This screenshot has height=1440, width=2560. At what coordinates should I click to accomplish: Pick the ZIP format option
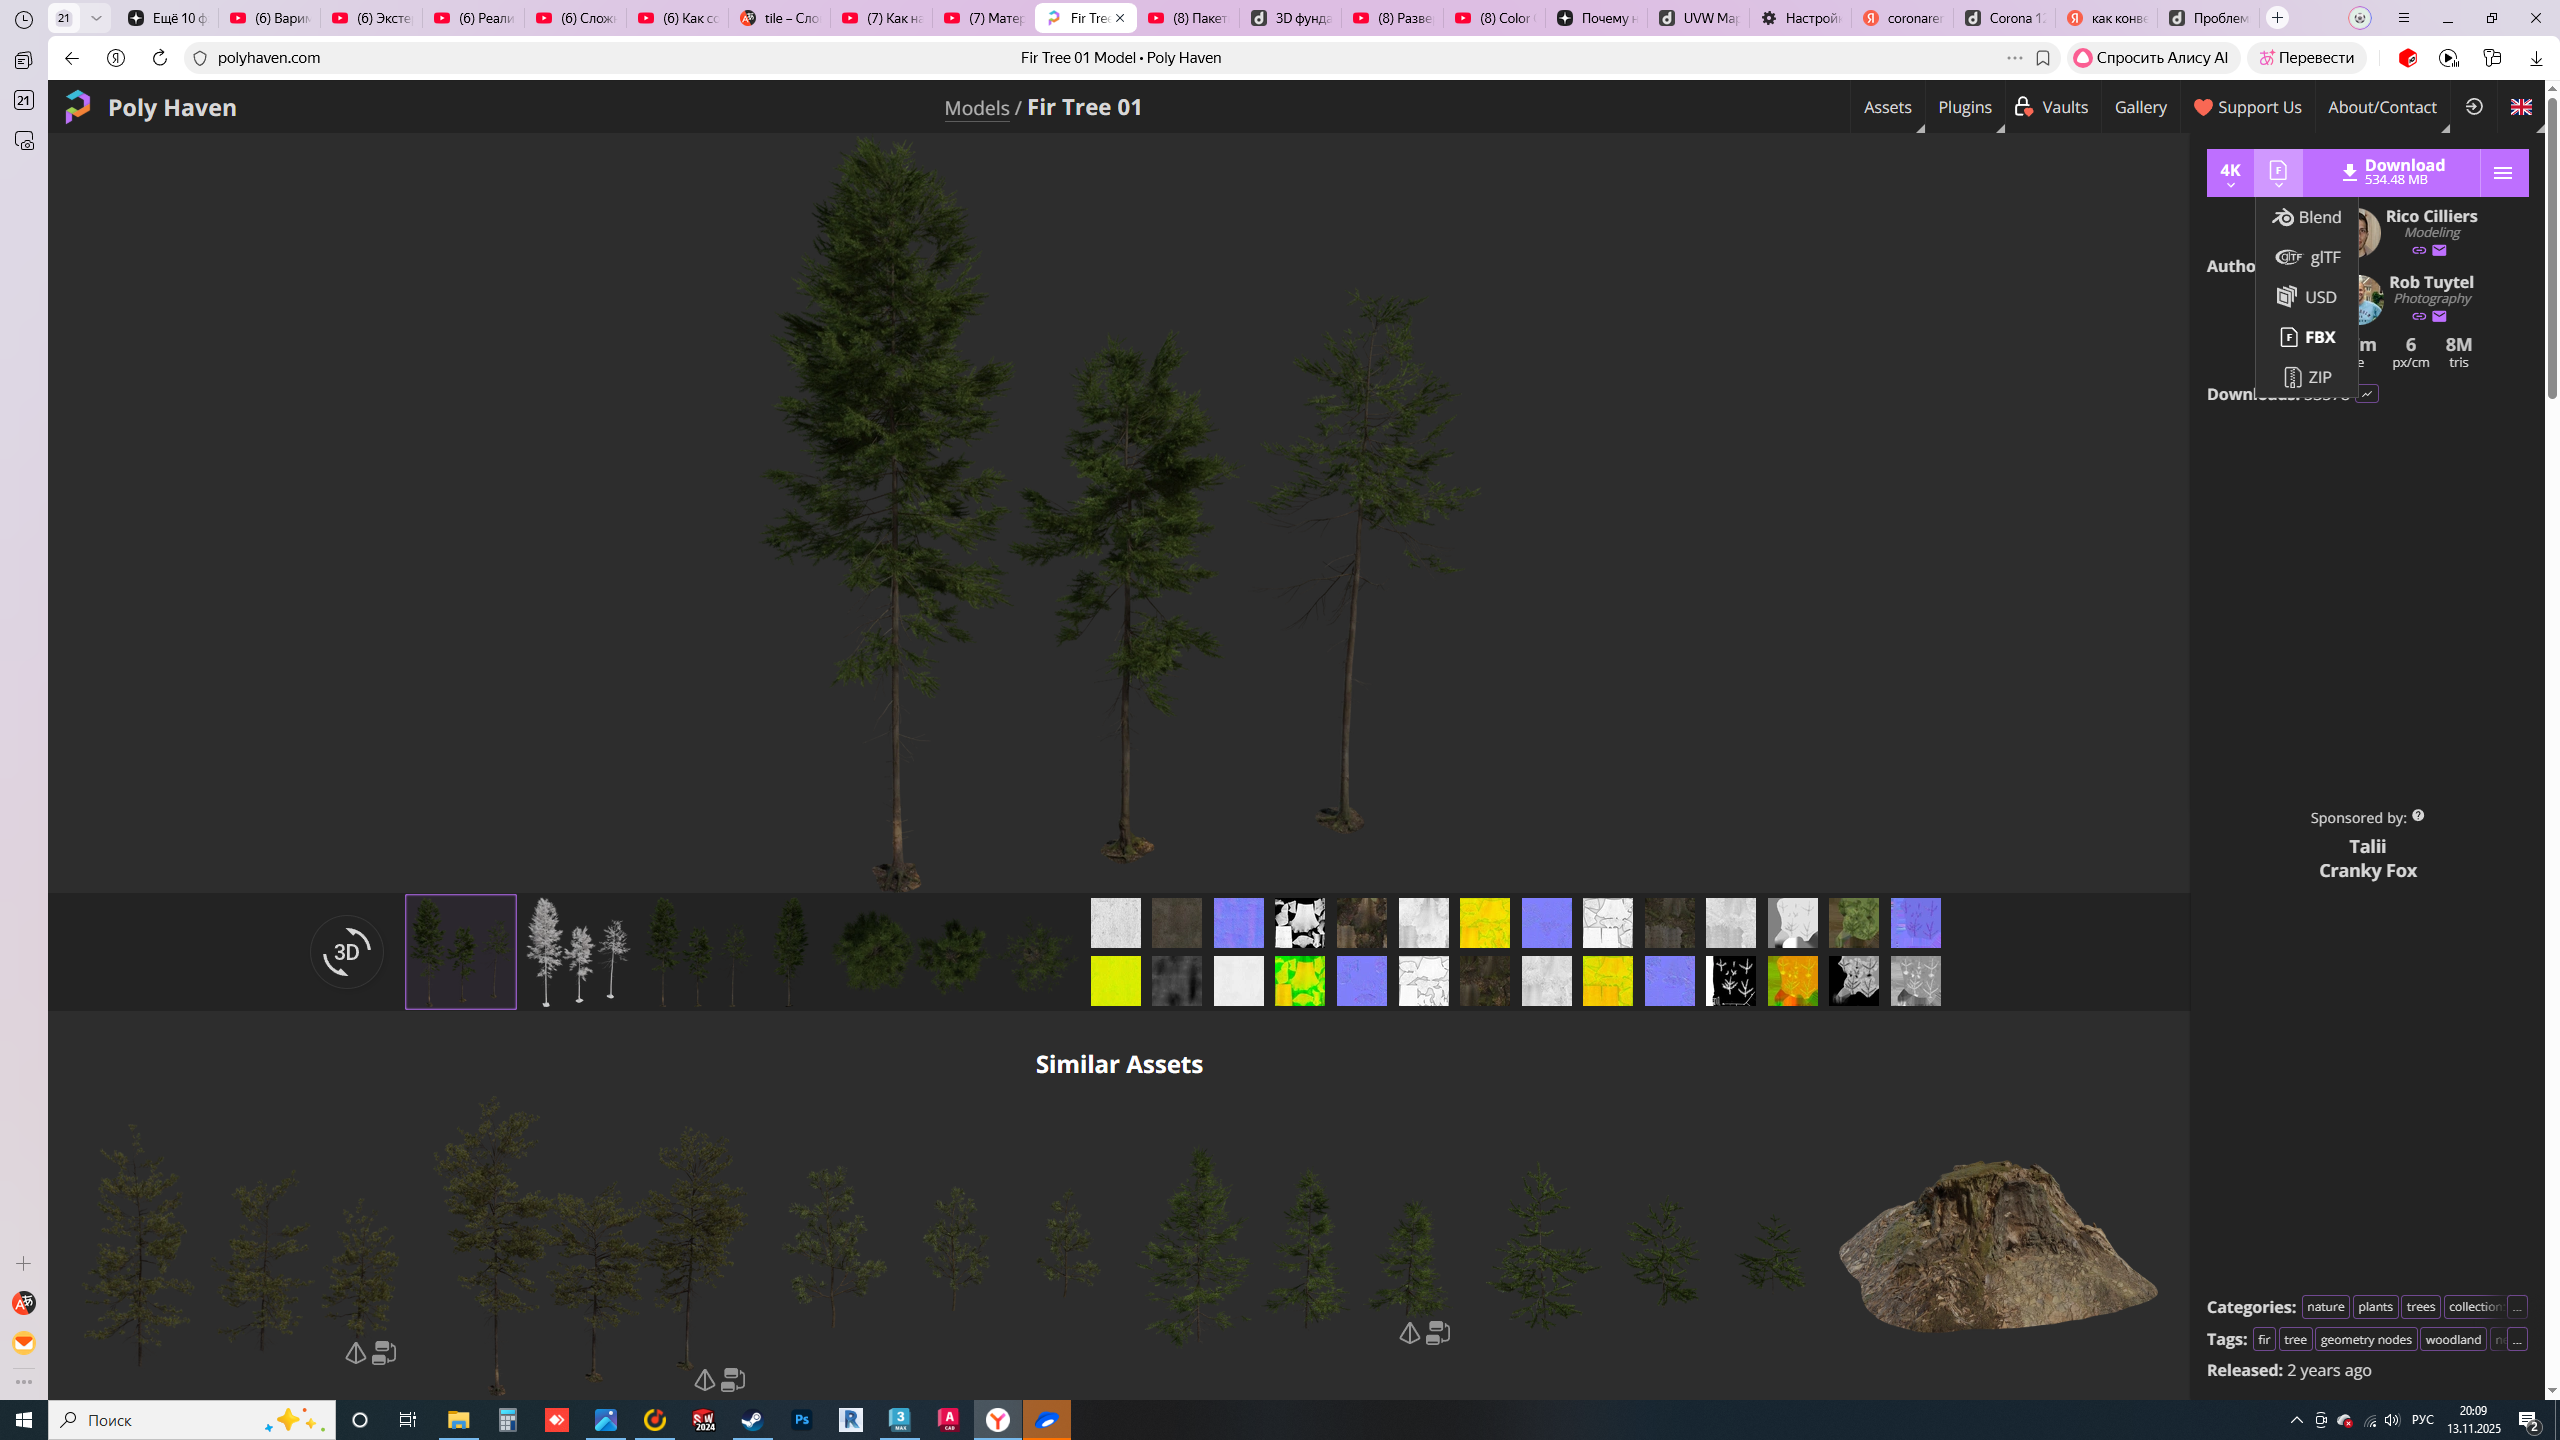tap(2308, 377)
